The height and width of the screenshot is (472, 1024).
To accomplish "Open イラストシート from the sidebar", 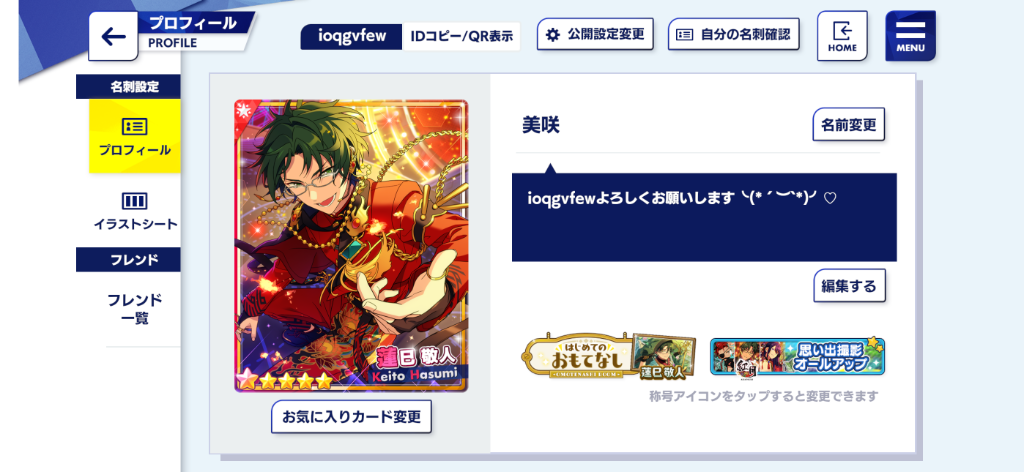I will pos(135,211).
